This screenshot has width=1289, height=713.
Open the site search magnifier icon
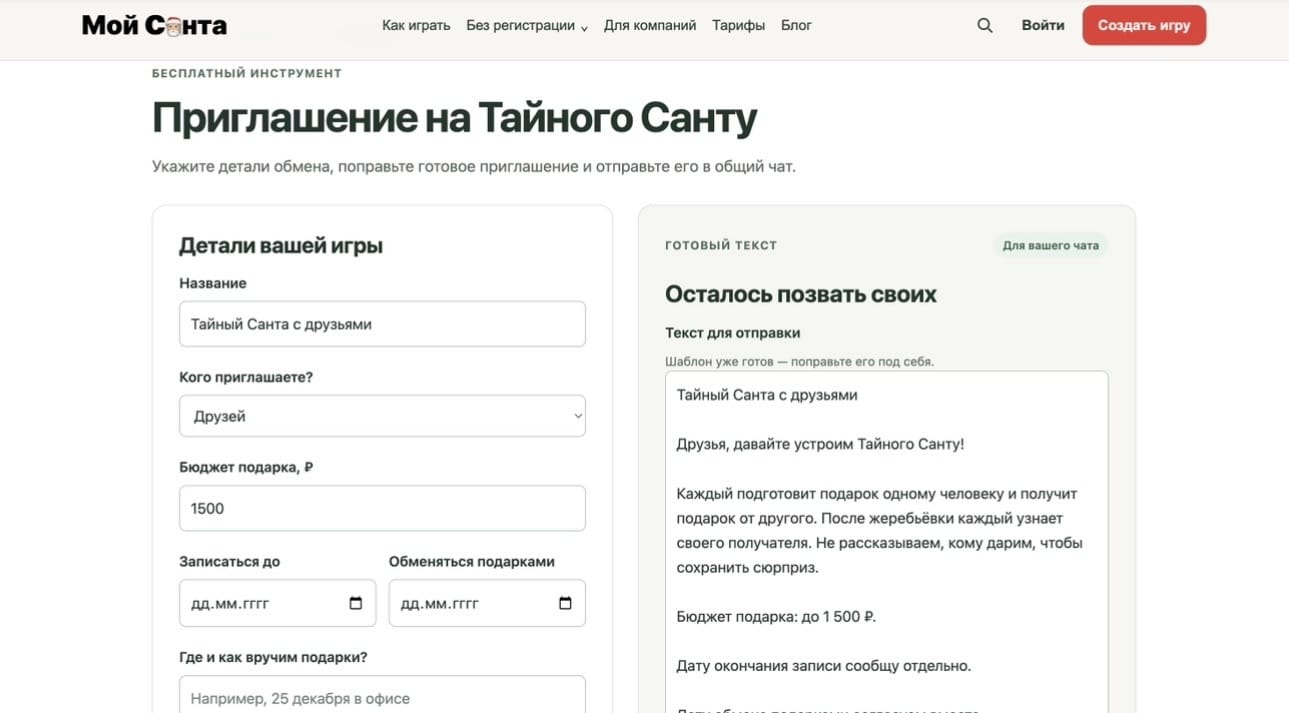pyautogui.click(x=985, y=26)
